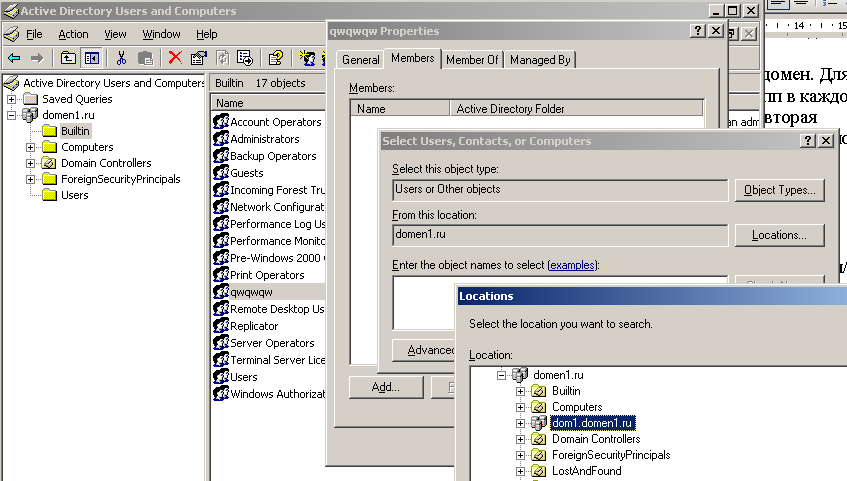Click the Up one level folder icon
Screen dimensions: 847x481
(x=68, y=58)
